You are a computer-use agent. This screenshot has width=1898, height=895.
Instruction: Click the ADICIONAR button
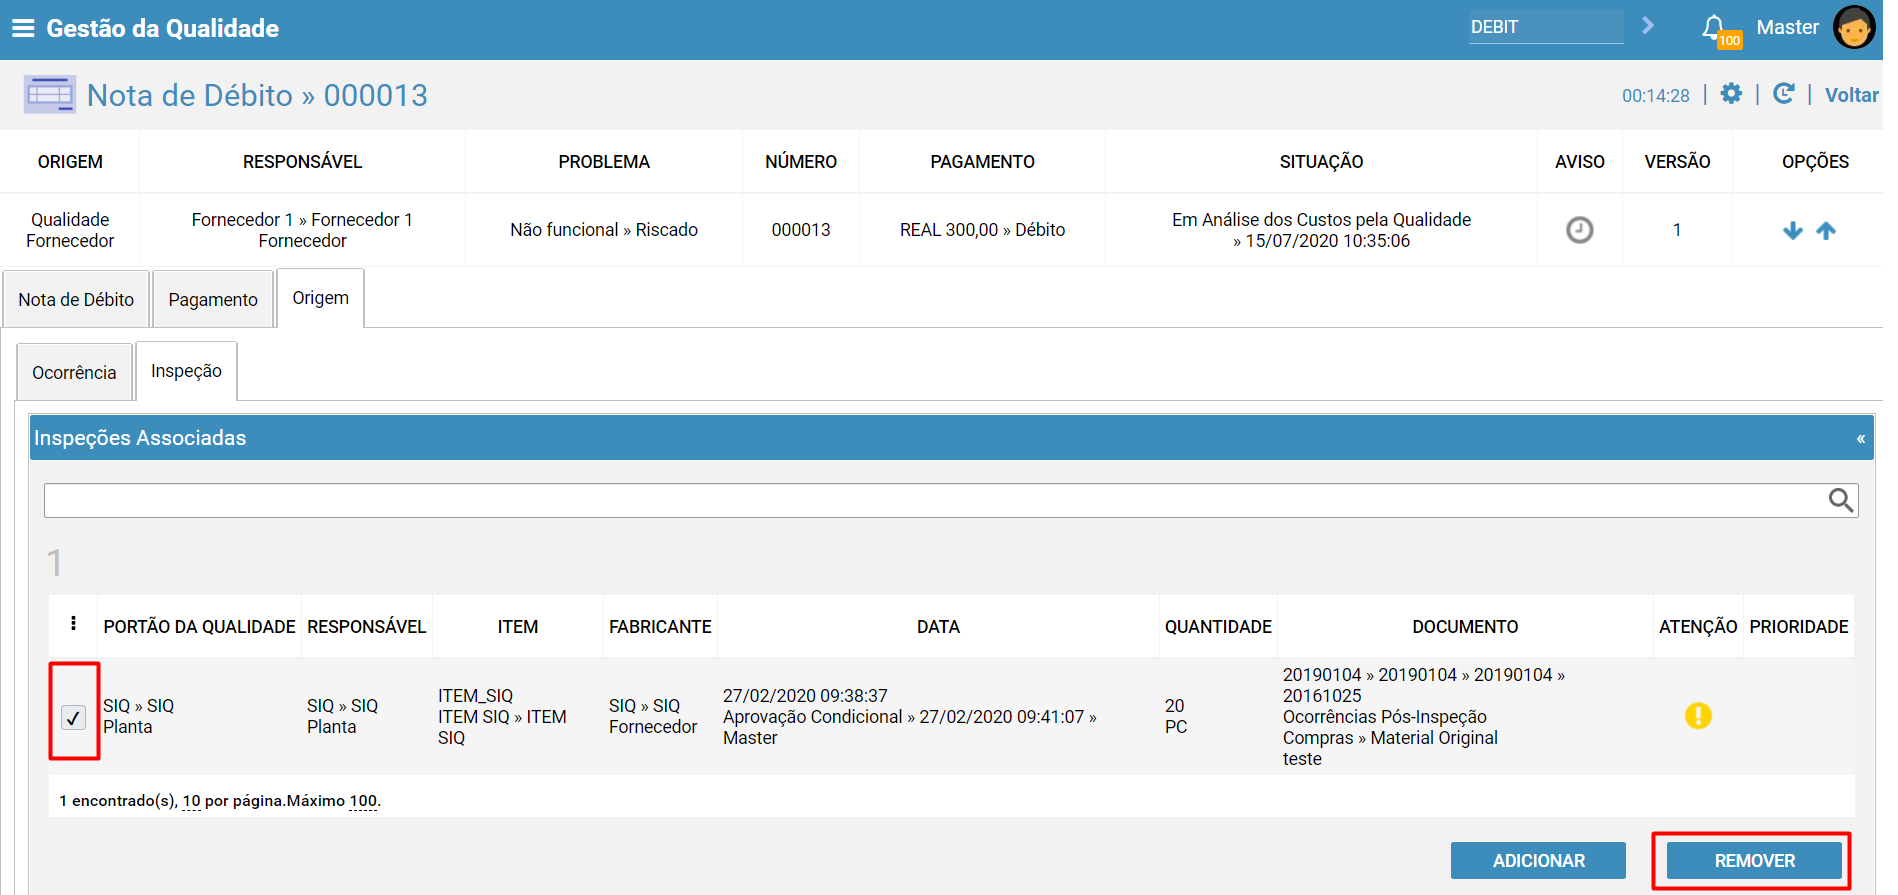(x=1538, y=861)
